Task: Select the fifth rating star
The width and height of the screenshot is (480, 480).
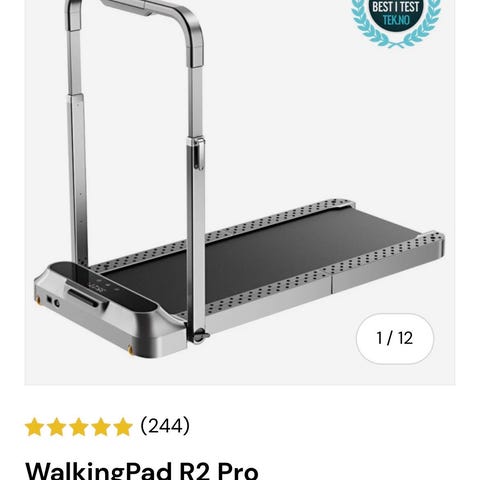Action: click(123, 427)
